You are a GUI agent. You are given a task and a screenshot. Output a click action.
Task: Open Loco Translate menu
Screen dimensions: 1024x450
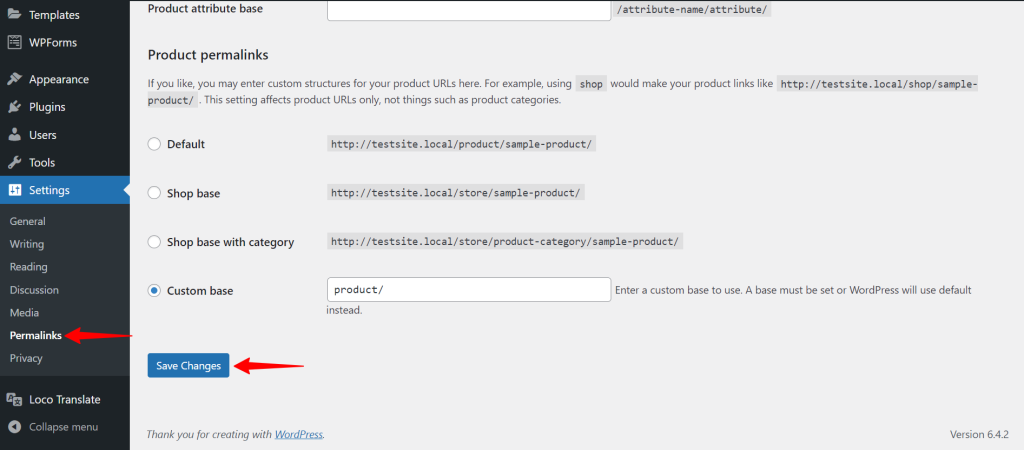point(65,400)
